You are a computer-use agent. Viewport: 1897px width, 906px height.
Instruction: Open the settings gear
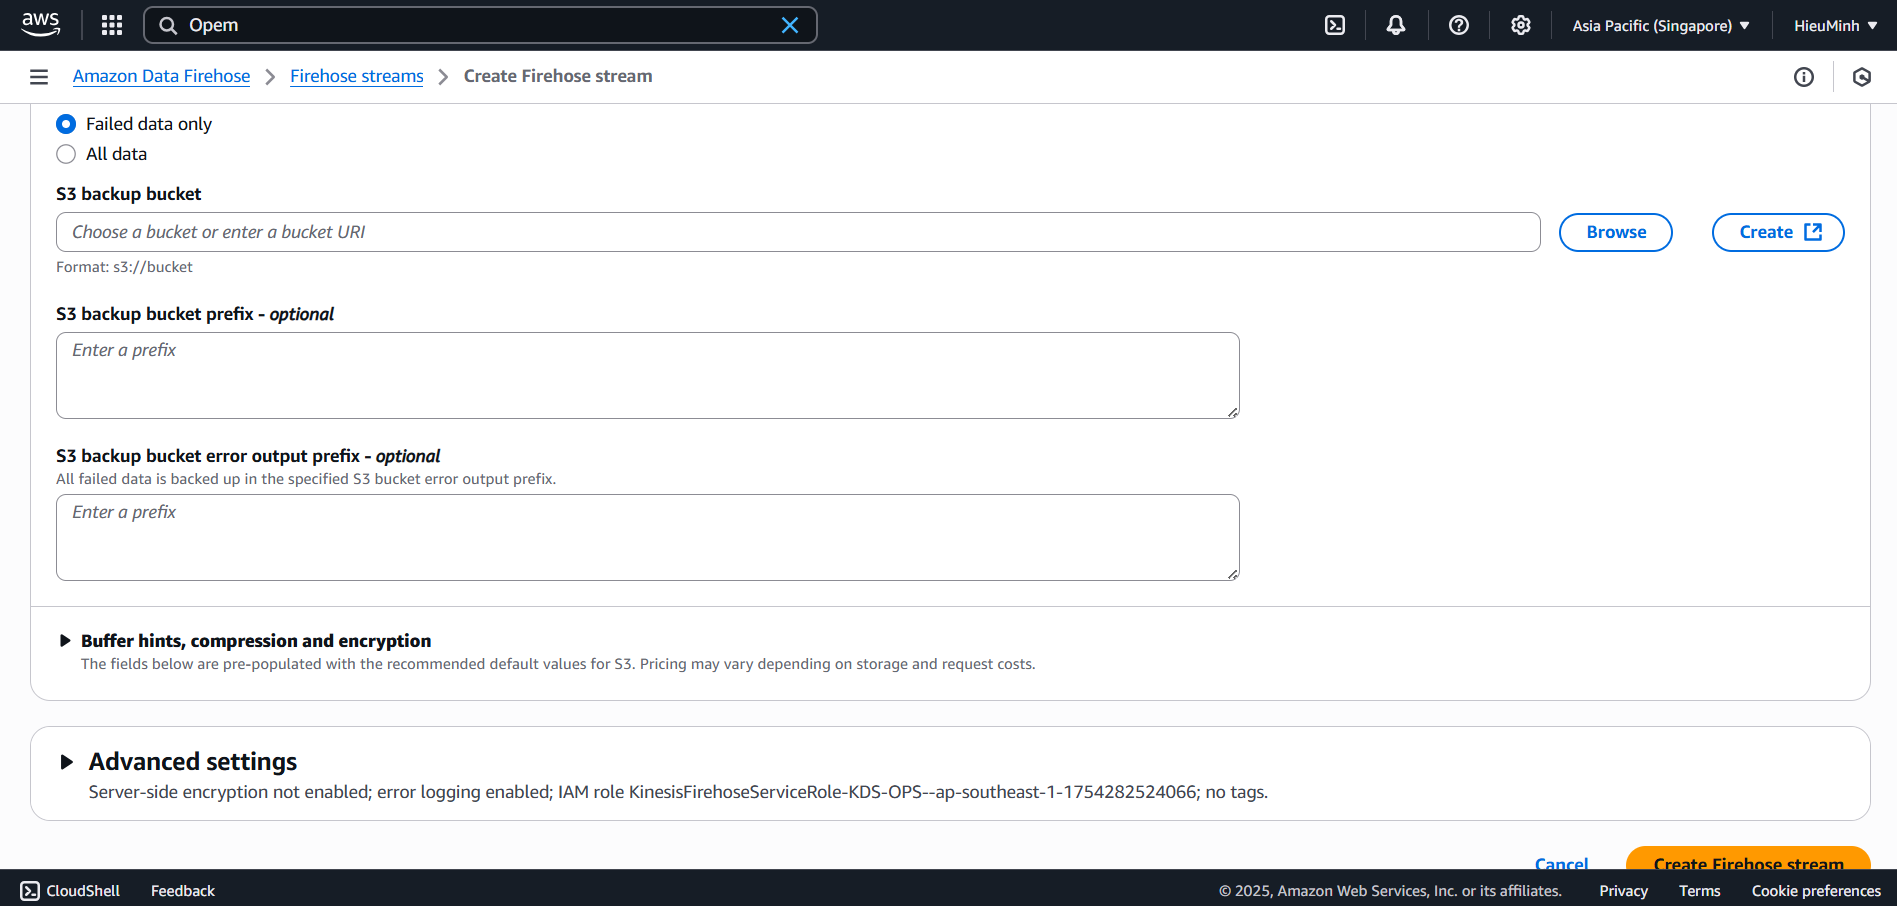pos(1521,25)
